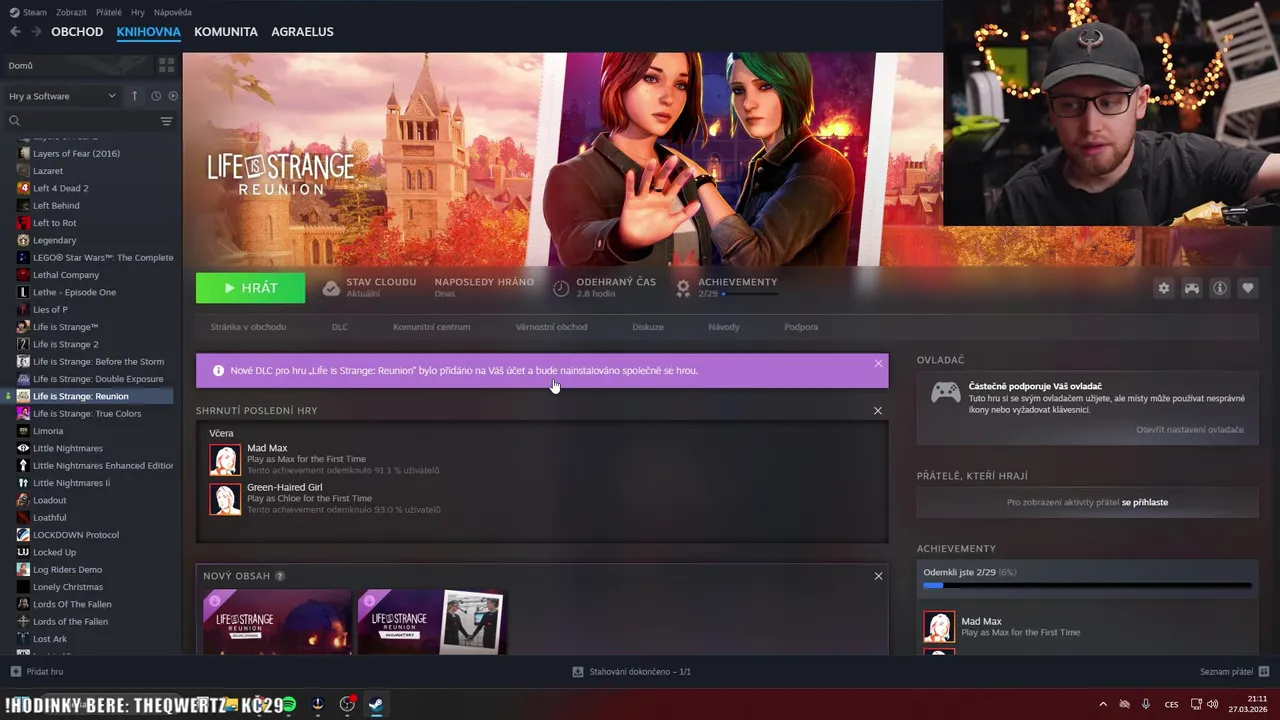This screenshot has width=1280, height=720.
Task: Select LOCKDOWN Protocol in library
Action: click(76, 534)
